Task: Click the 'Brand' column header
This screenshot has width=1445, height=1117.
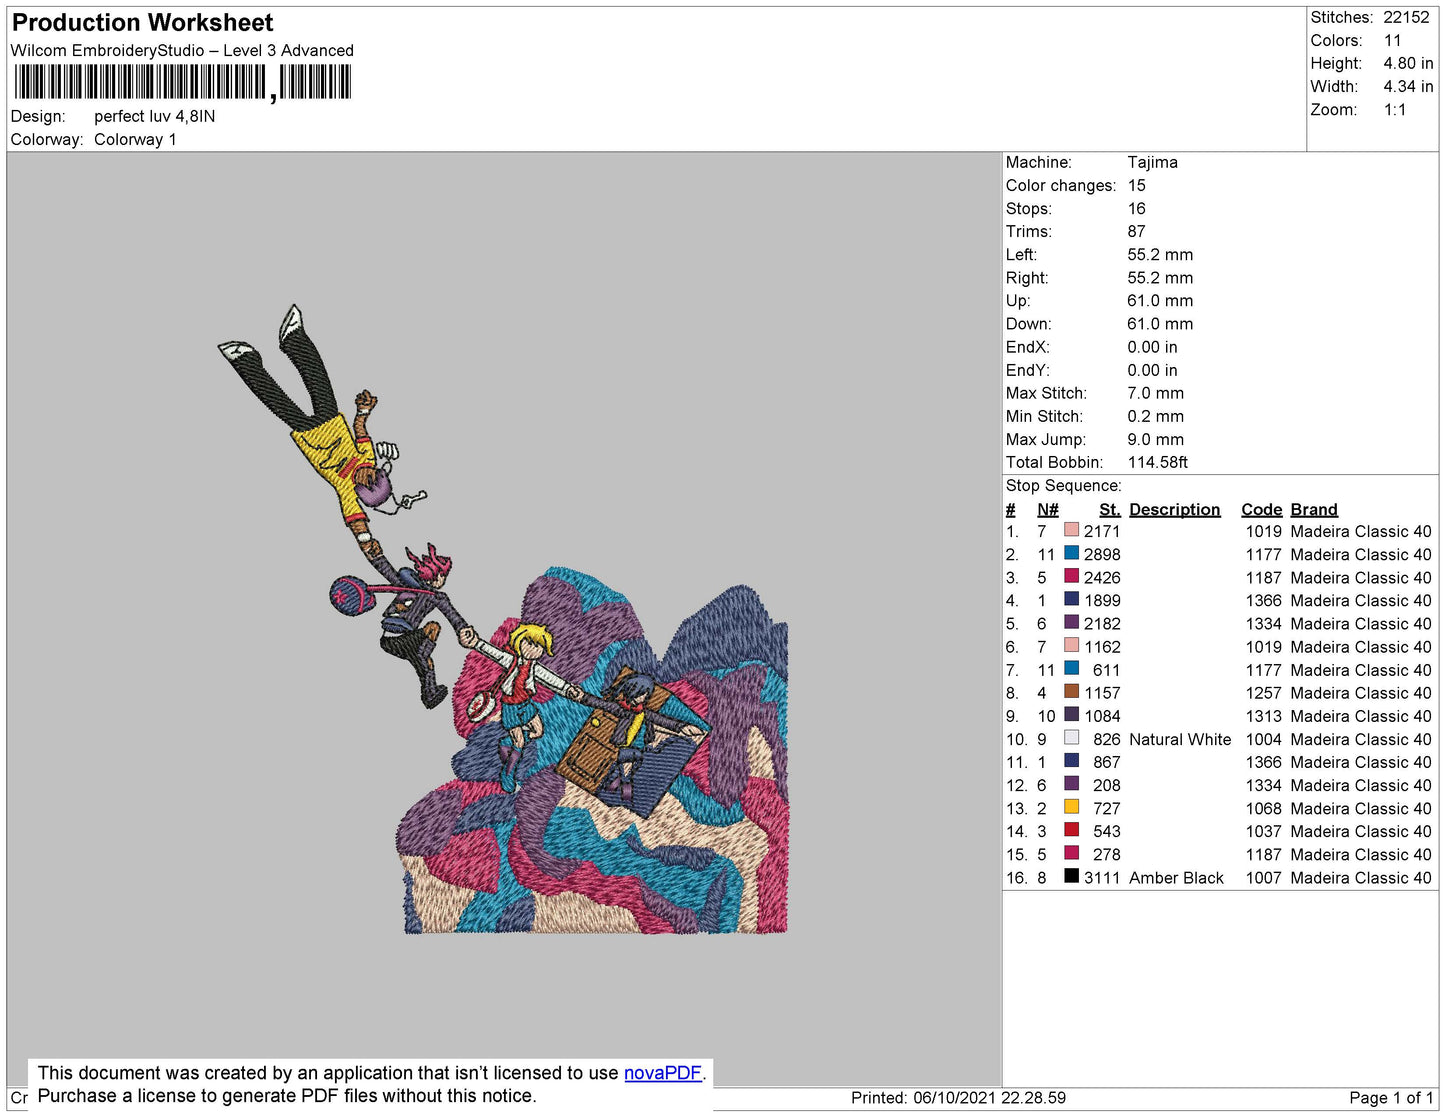Action: coord(1314,509)
